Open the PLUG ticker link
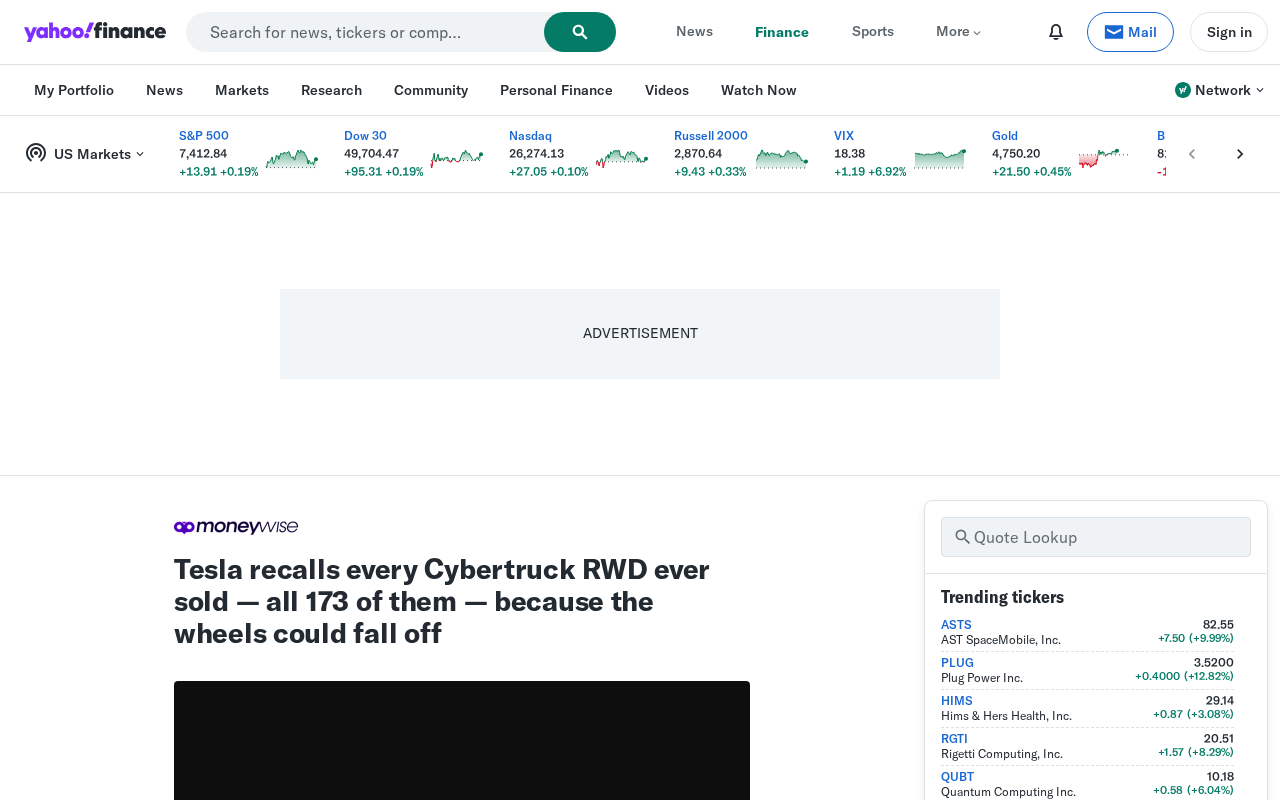This screenshot has height=800, width=1280. point(957,663)
